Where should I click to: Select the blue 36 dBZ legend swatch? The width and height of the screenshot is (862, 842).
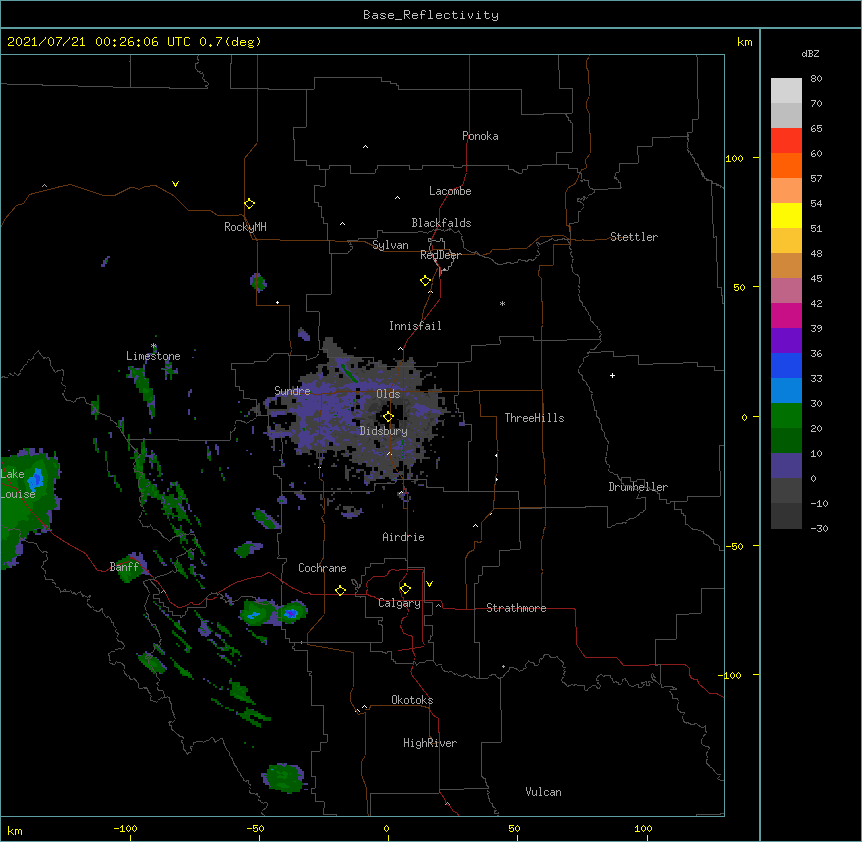point(786,365)
